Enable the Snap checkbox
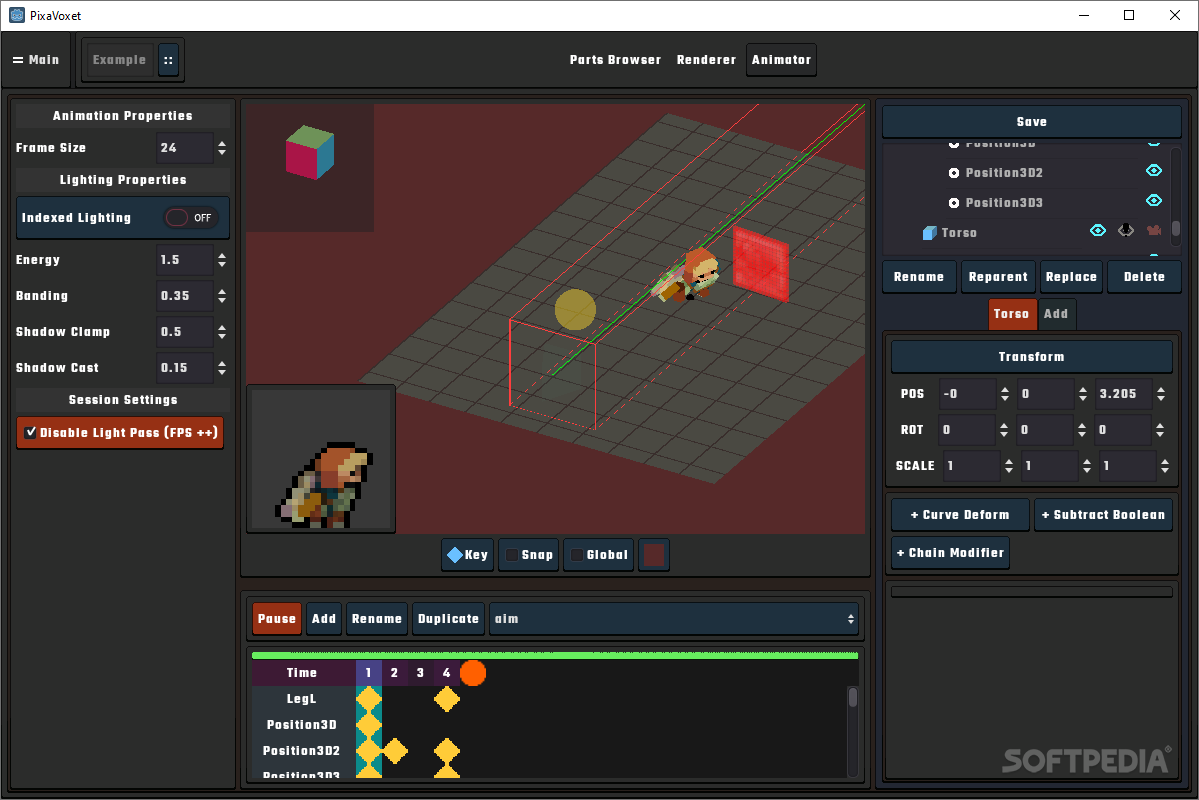1199x800 pixels. pyautogui.click(x=512, y=555)
